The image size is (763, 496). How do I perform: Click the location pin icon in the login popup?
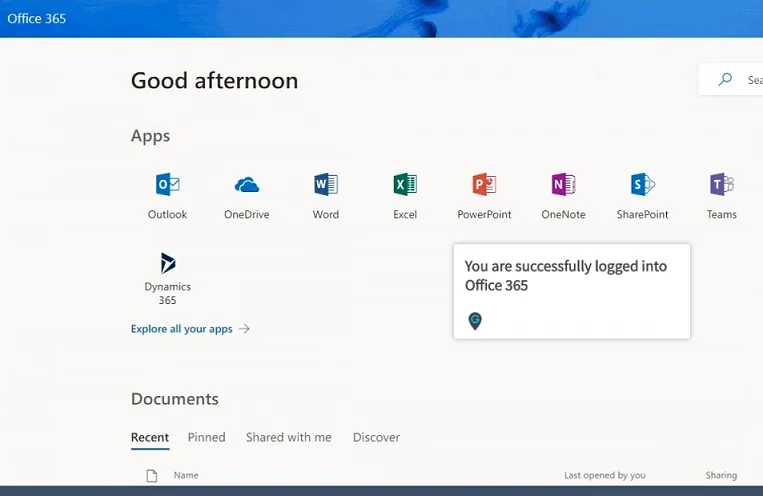tap(475, 321)
